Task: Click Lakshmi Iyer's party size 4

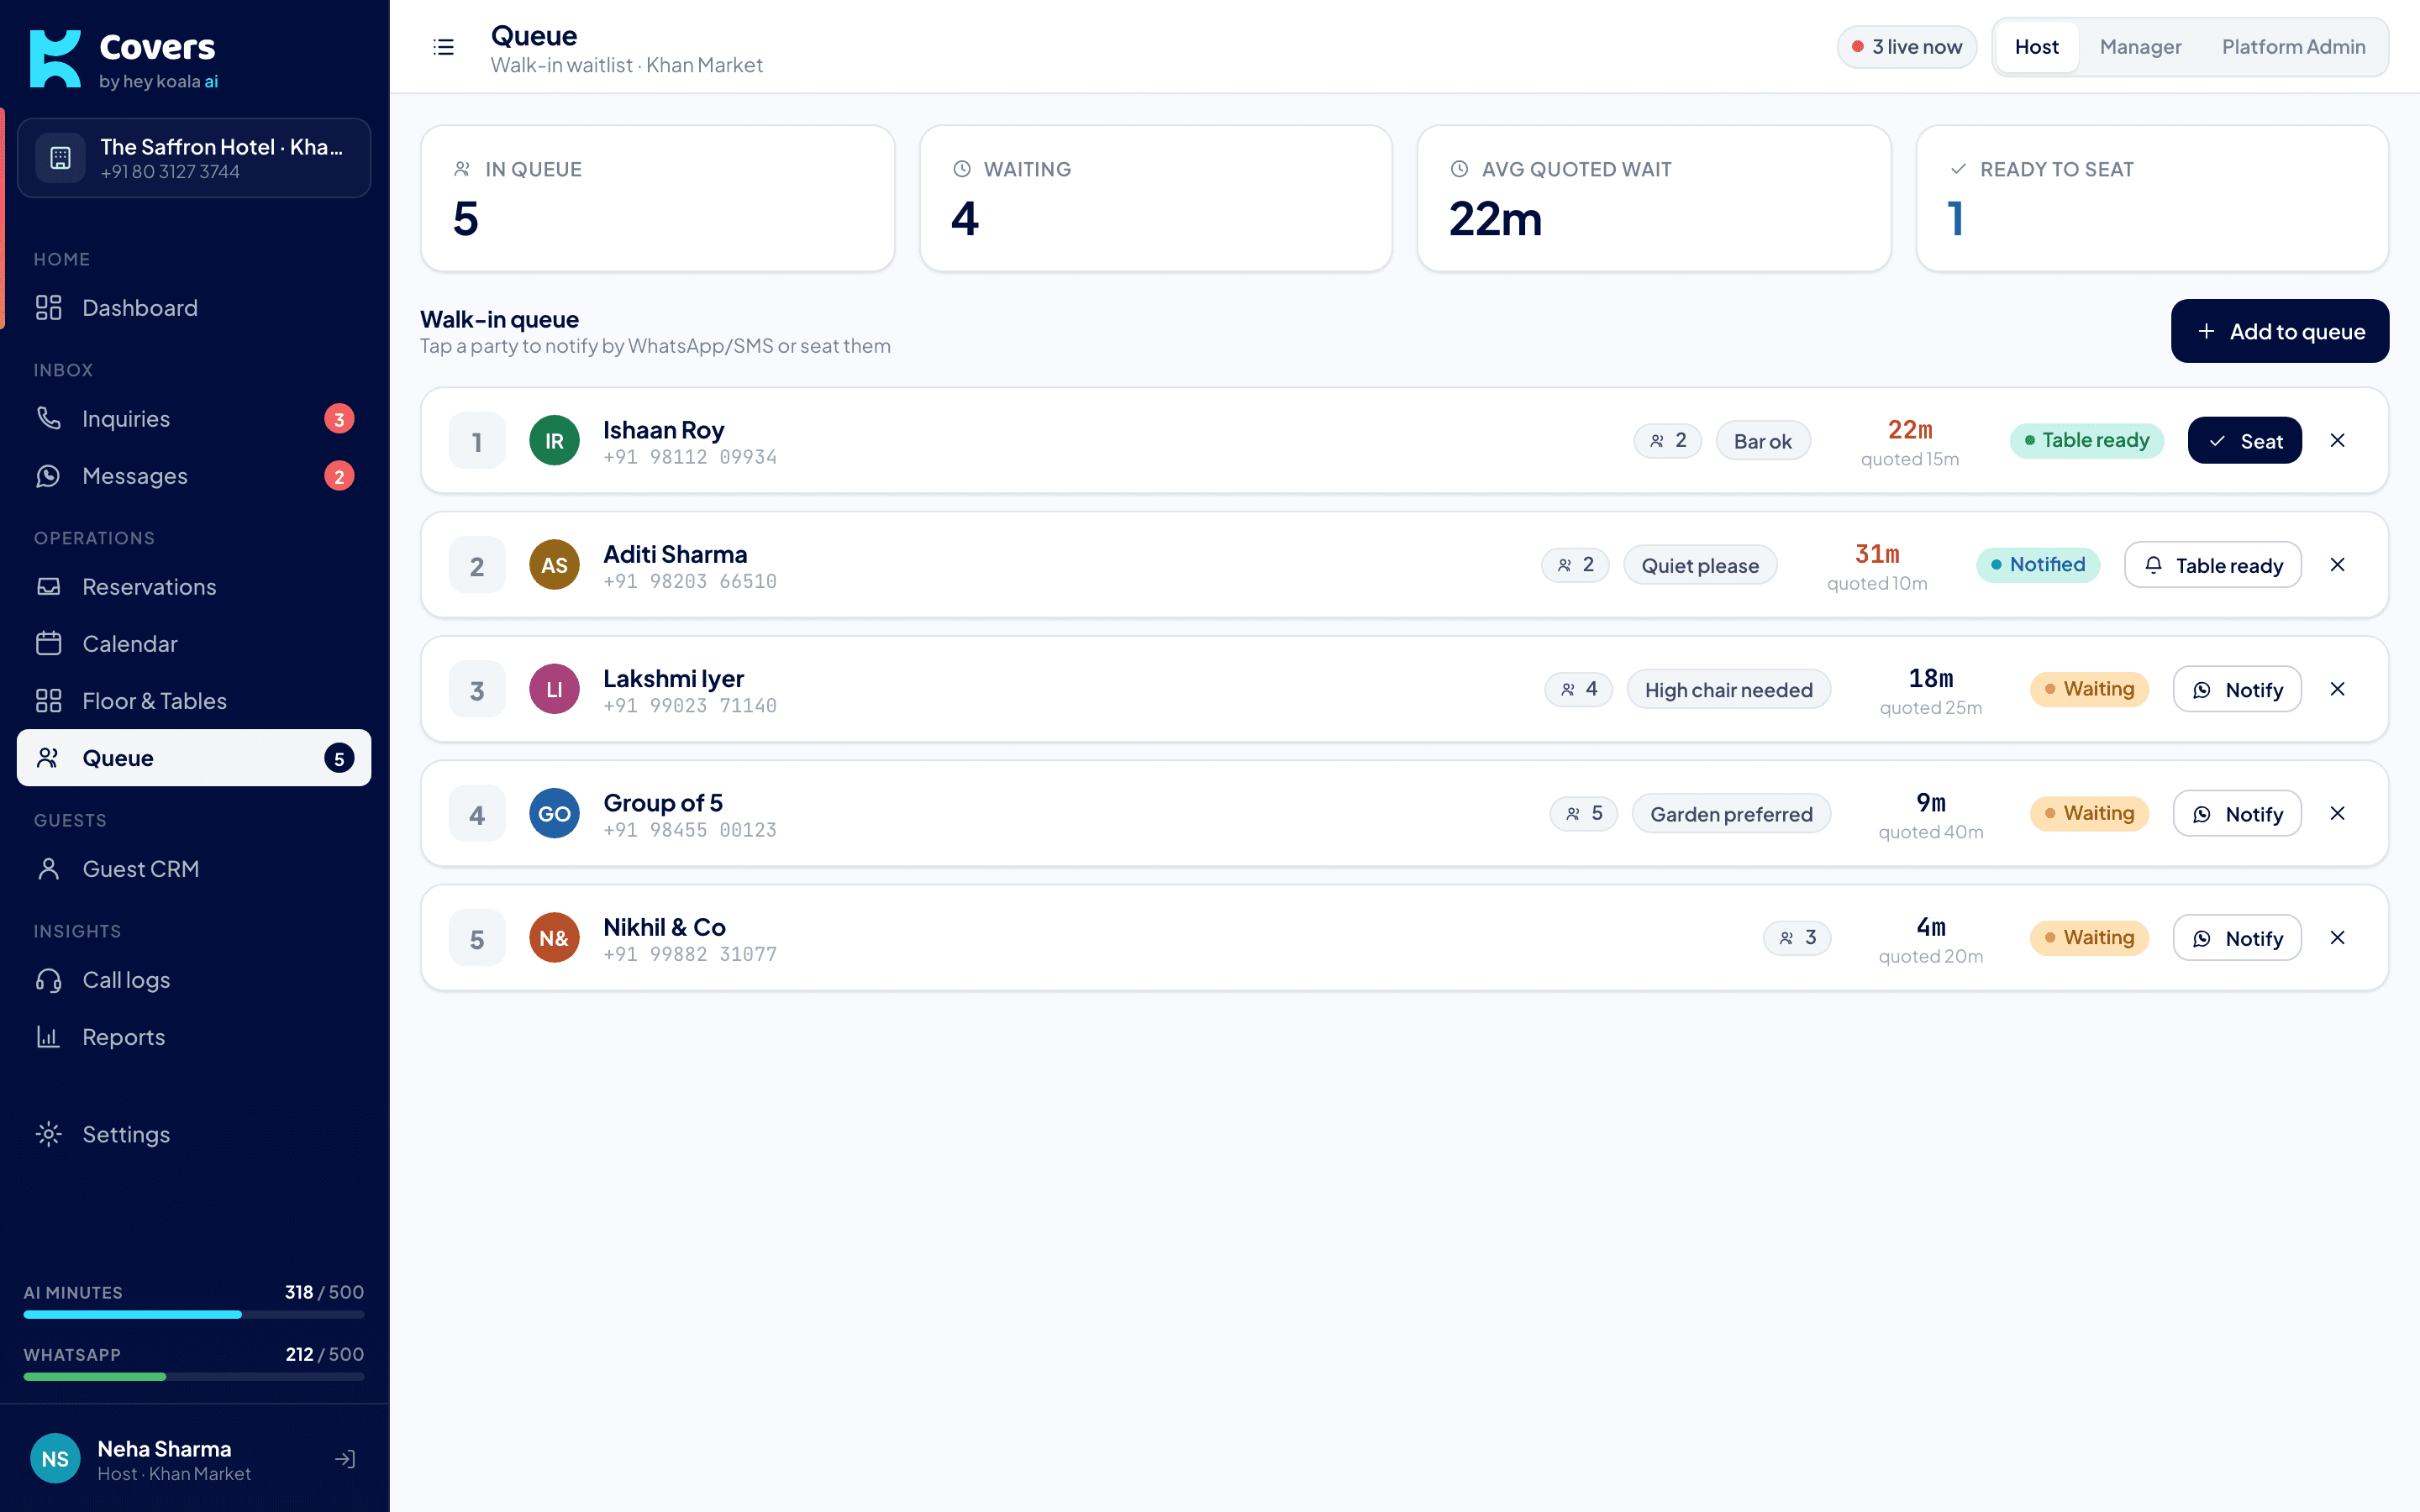Action: click(1578, 690)
